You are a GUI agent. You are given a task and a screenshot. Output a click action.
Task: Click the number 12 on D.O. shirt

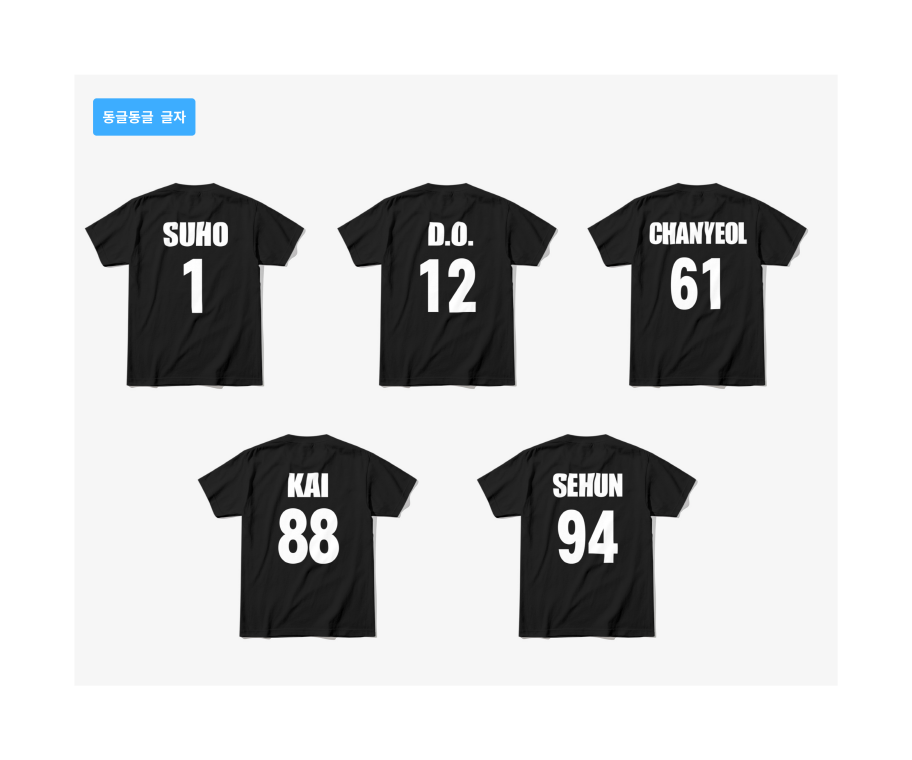coord(448,286)
